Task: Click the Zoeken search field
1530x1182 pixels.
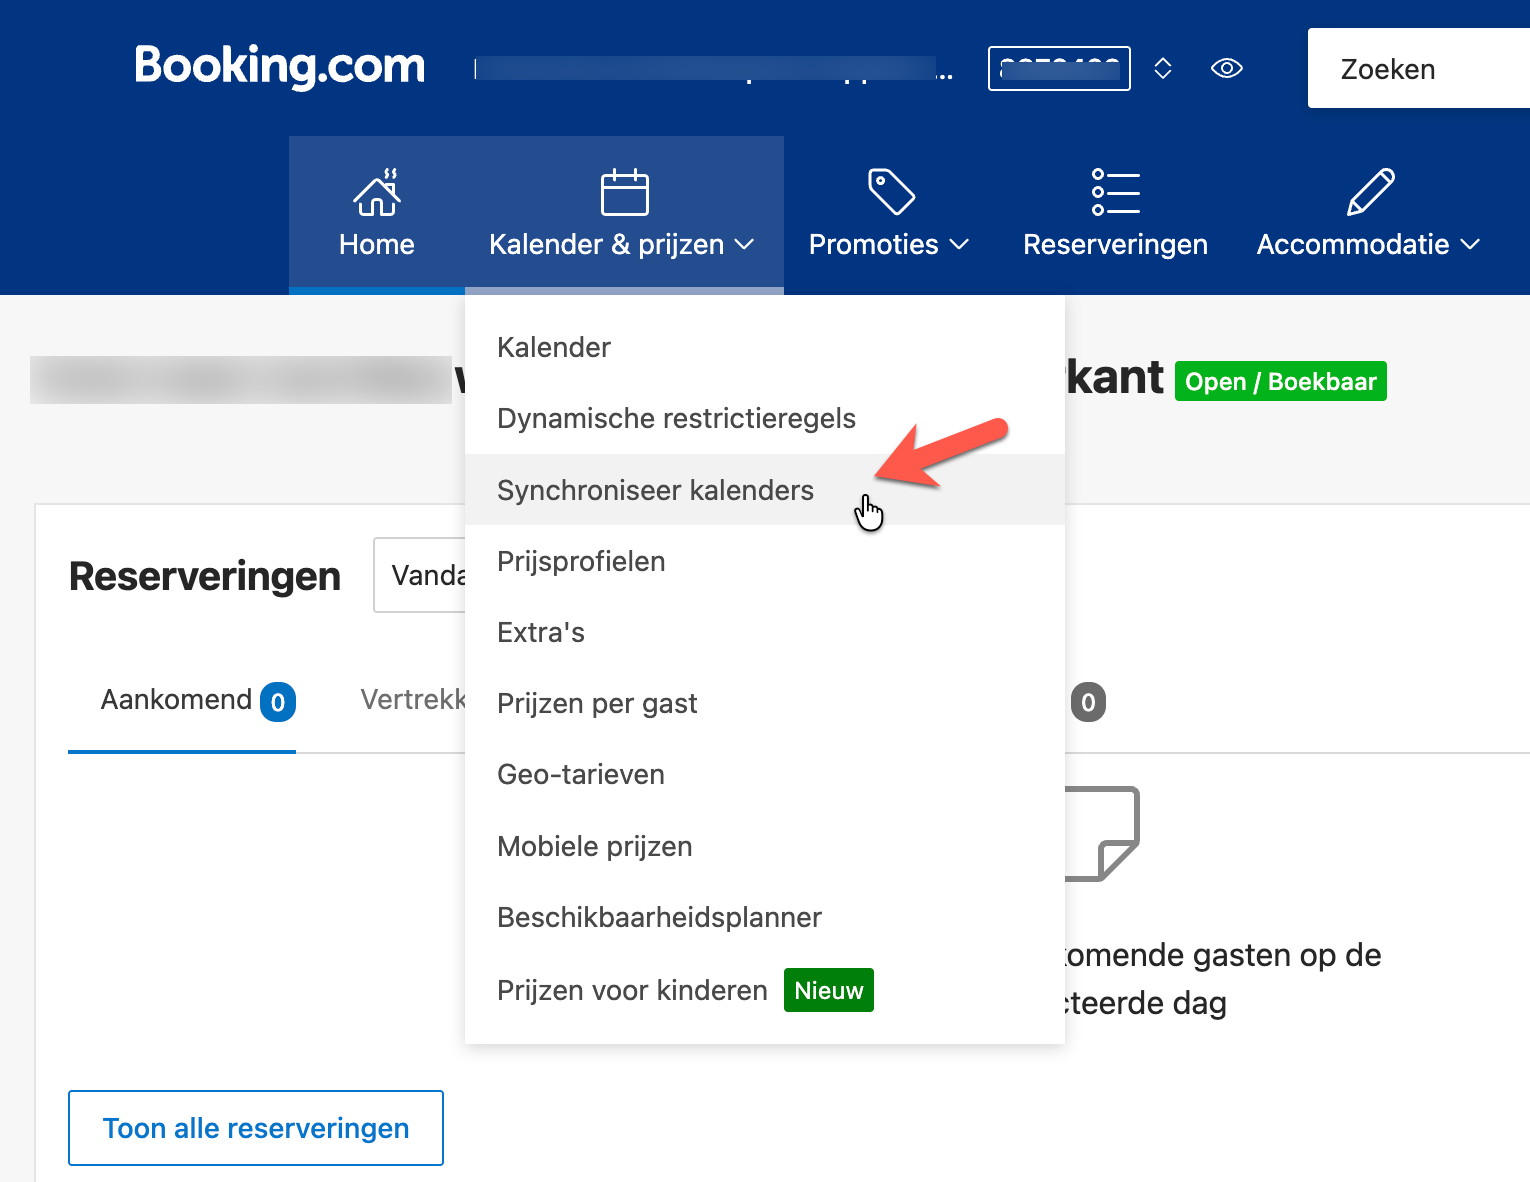Action: coord(1419,68)
